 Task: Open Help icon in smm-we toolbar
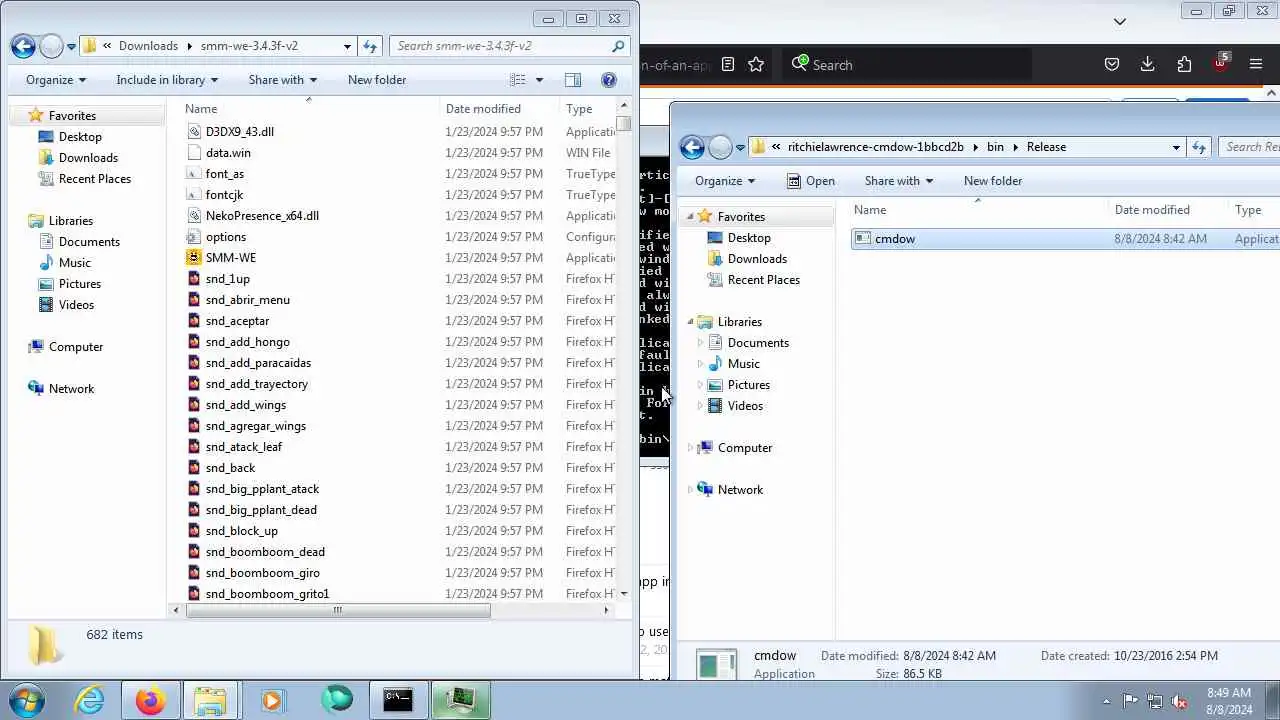tap(609, 80)
